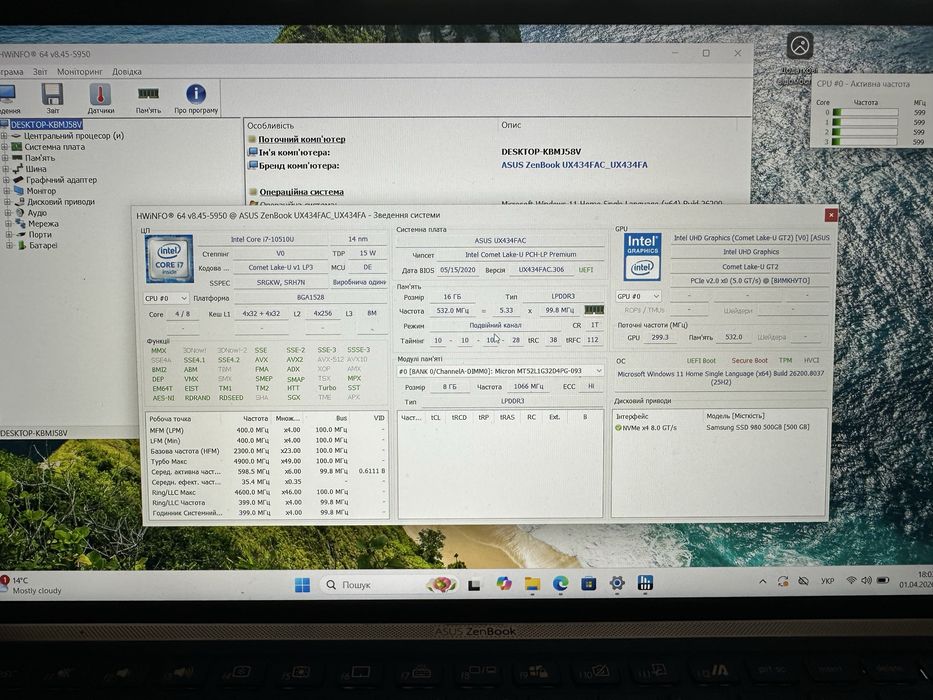Open the Windows Start button
Viewport: 933px width, 700px height.
coord(302,585)
